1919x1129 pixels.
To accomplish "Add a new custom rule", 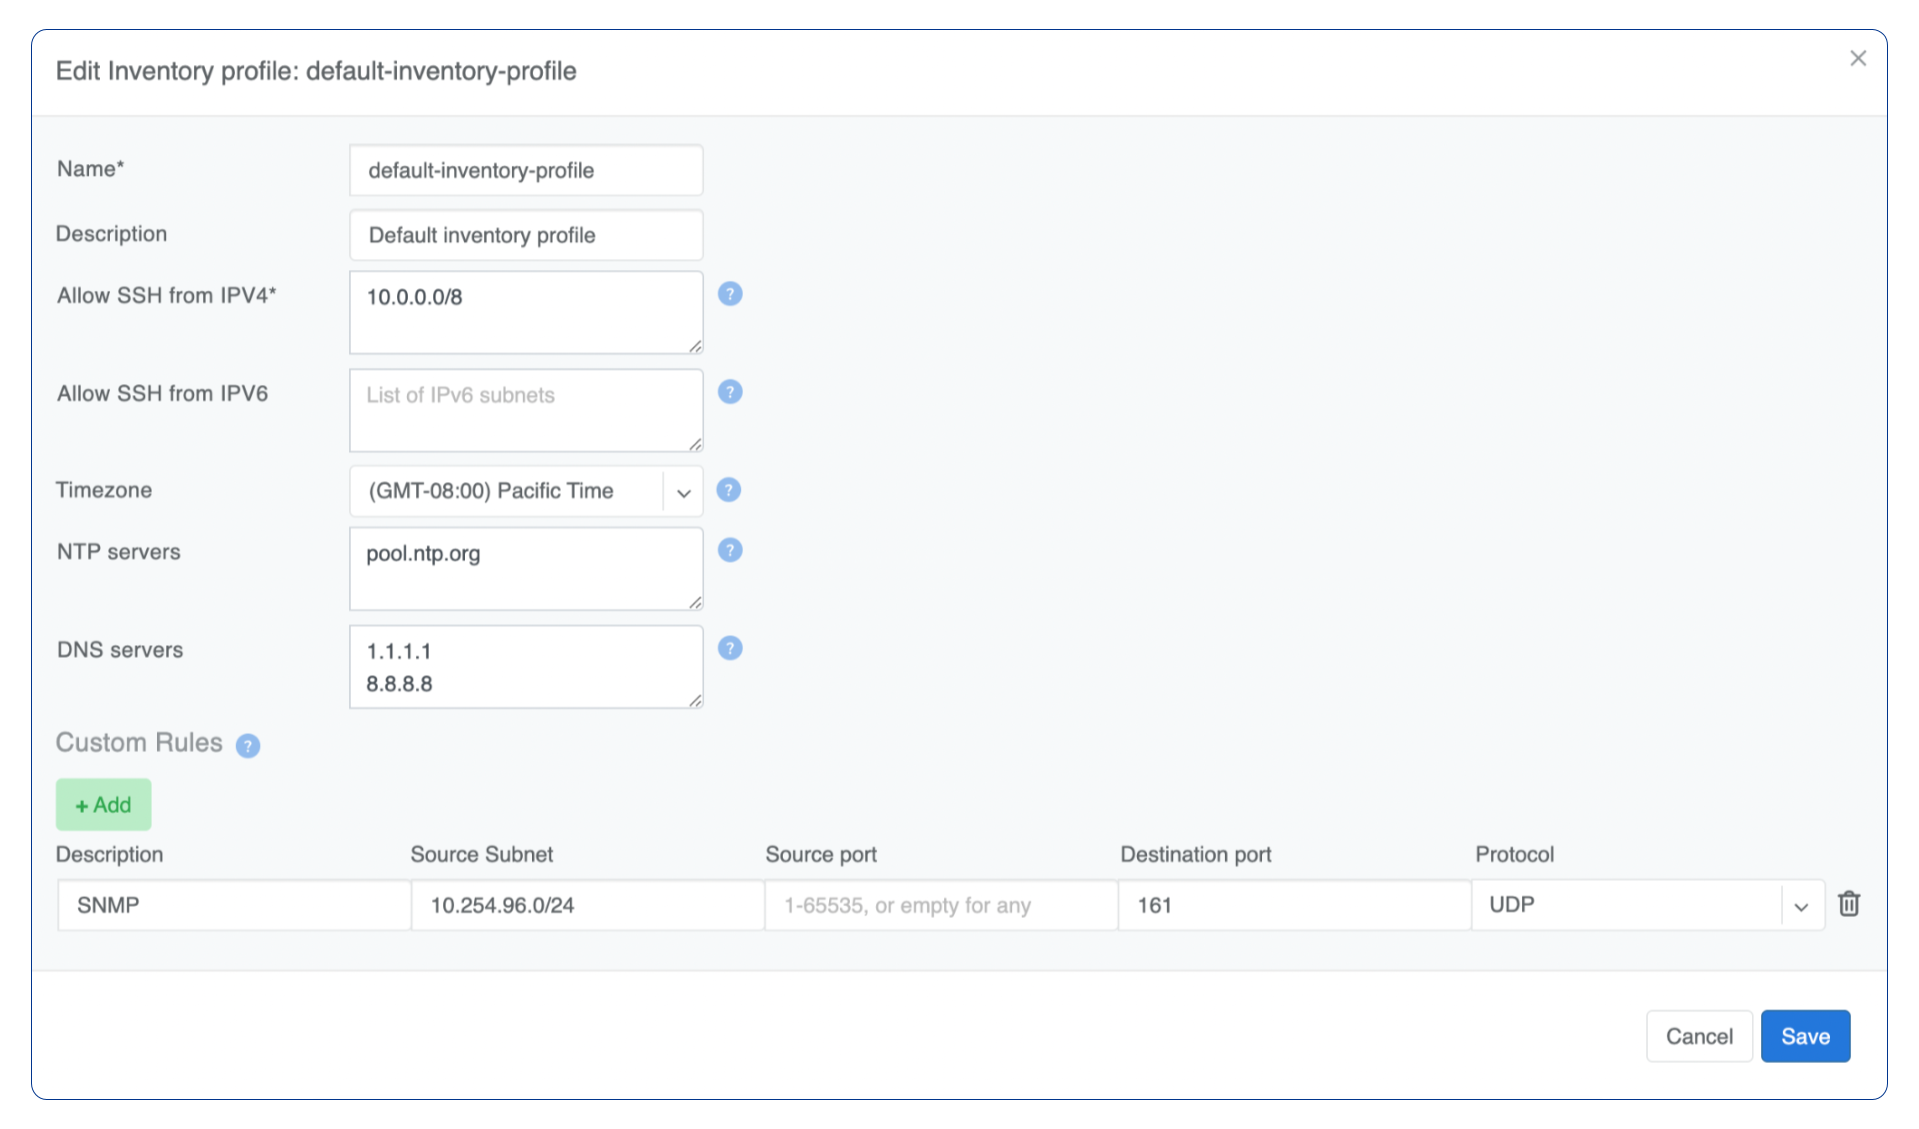I will 104,805.
